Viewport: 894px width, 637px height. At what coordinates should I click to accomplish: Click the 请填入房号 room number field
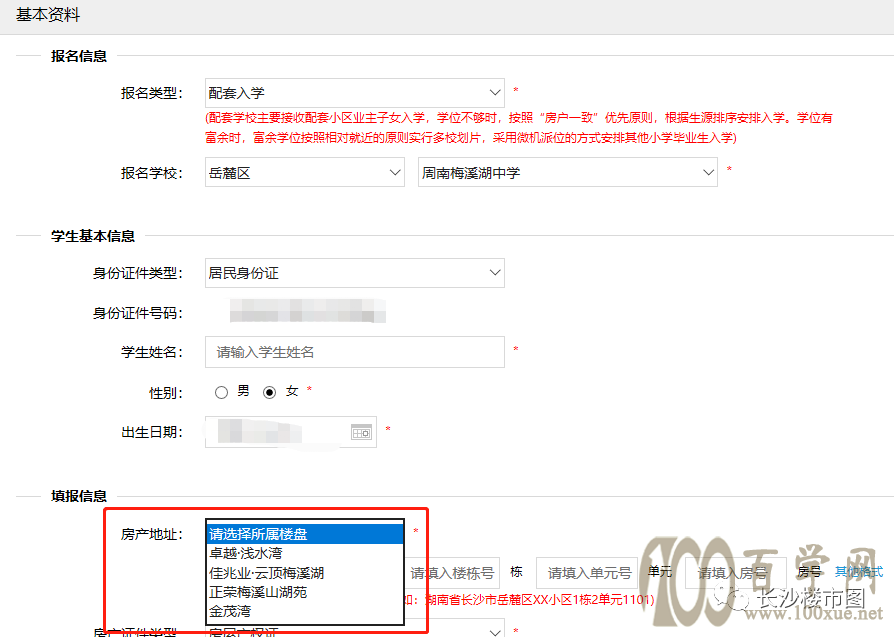coord(735,573)
